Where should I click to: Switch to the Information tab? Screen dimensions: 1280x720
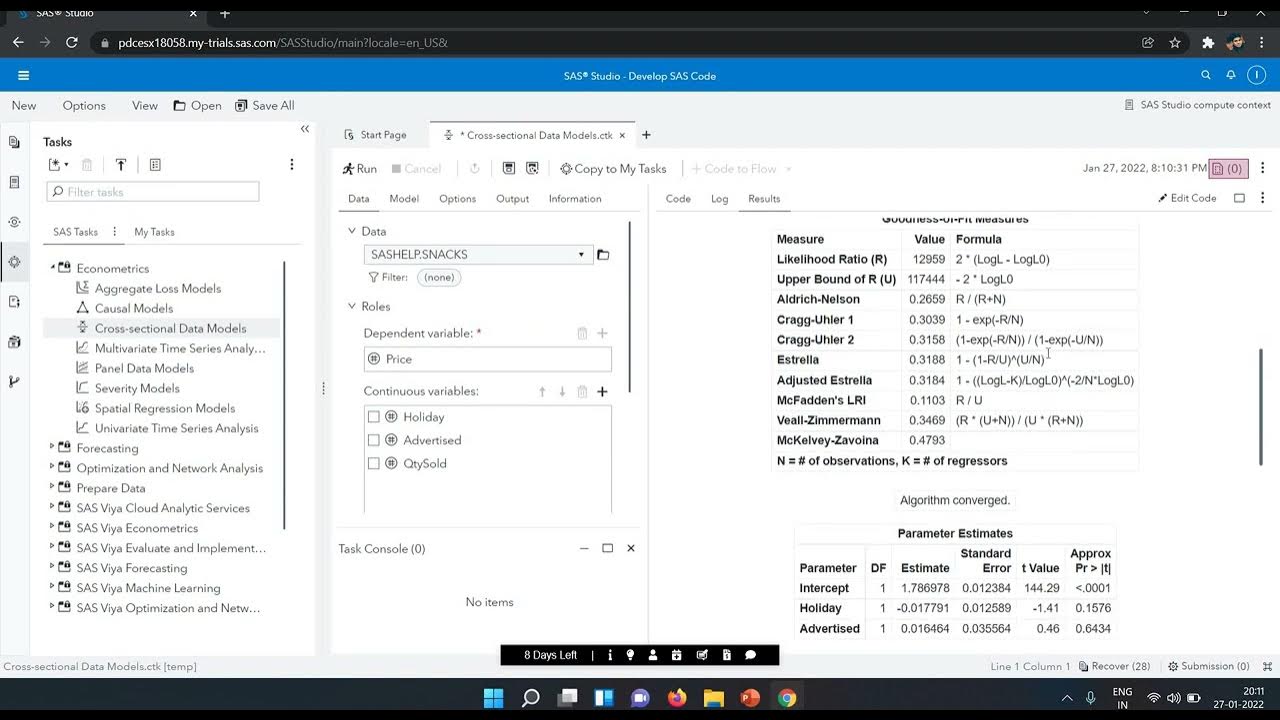pos(575,199)
